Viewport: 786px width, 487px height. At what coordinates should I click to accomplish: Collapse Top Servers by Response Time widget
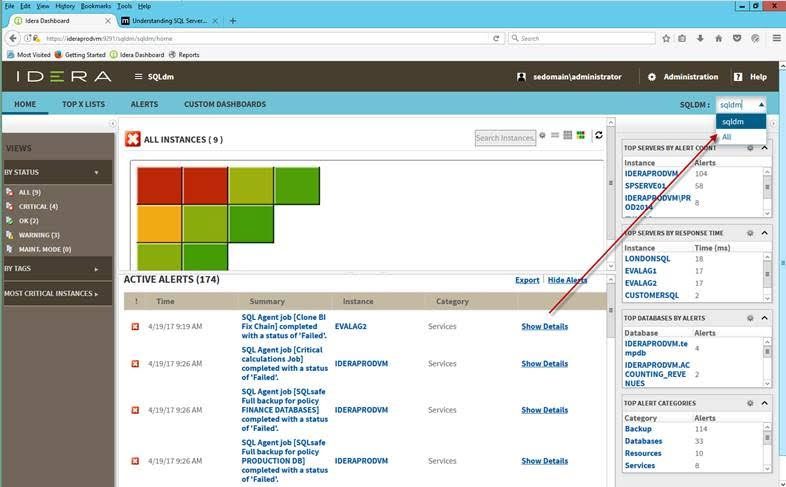click(x=764, y=233)
